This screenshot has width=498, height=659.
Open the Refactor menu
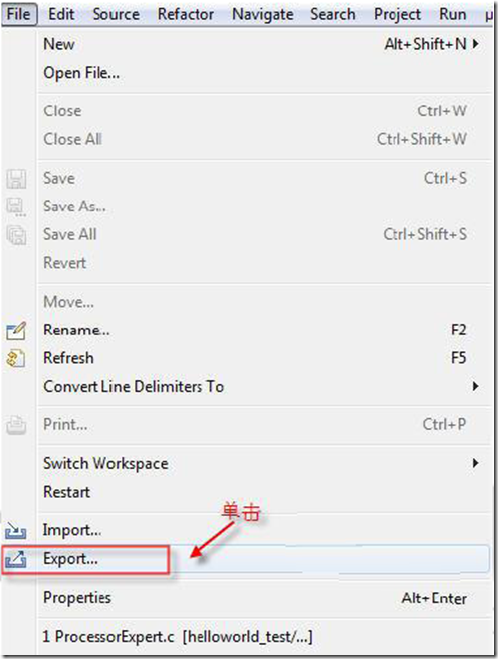[185, 14]
